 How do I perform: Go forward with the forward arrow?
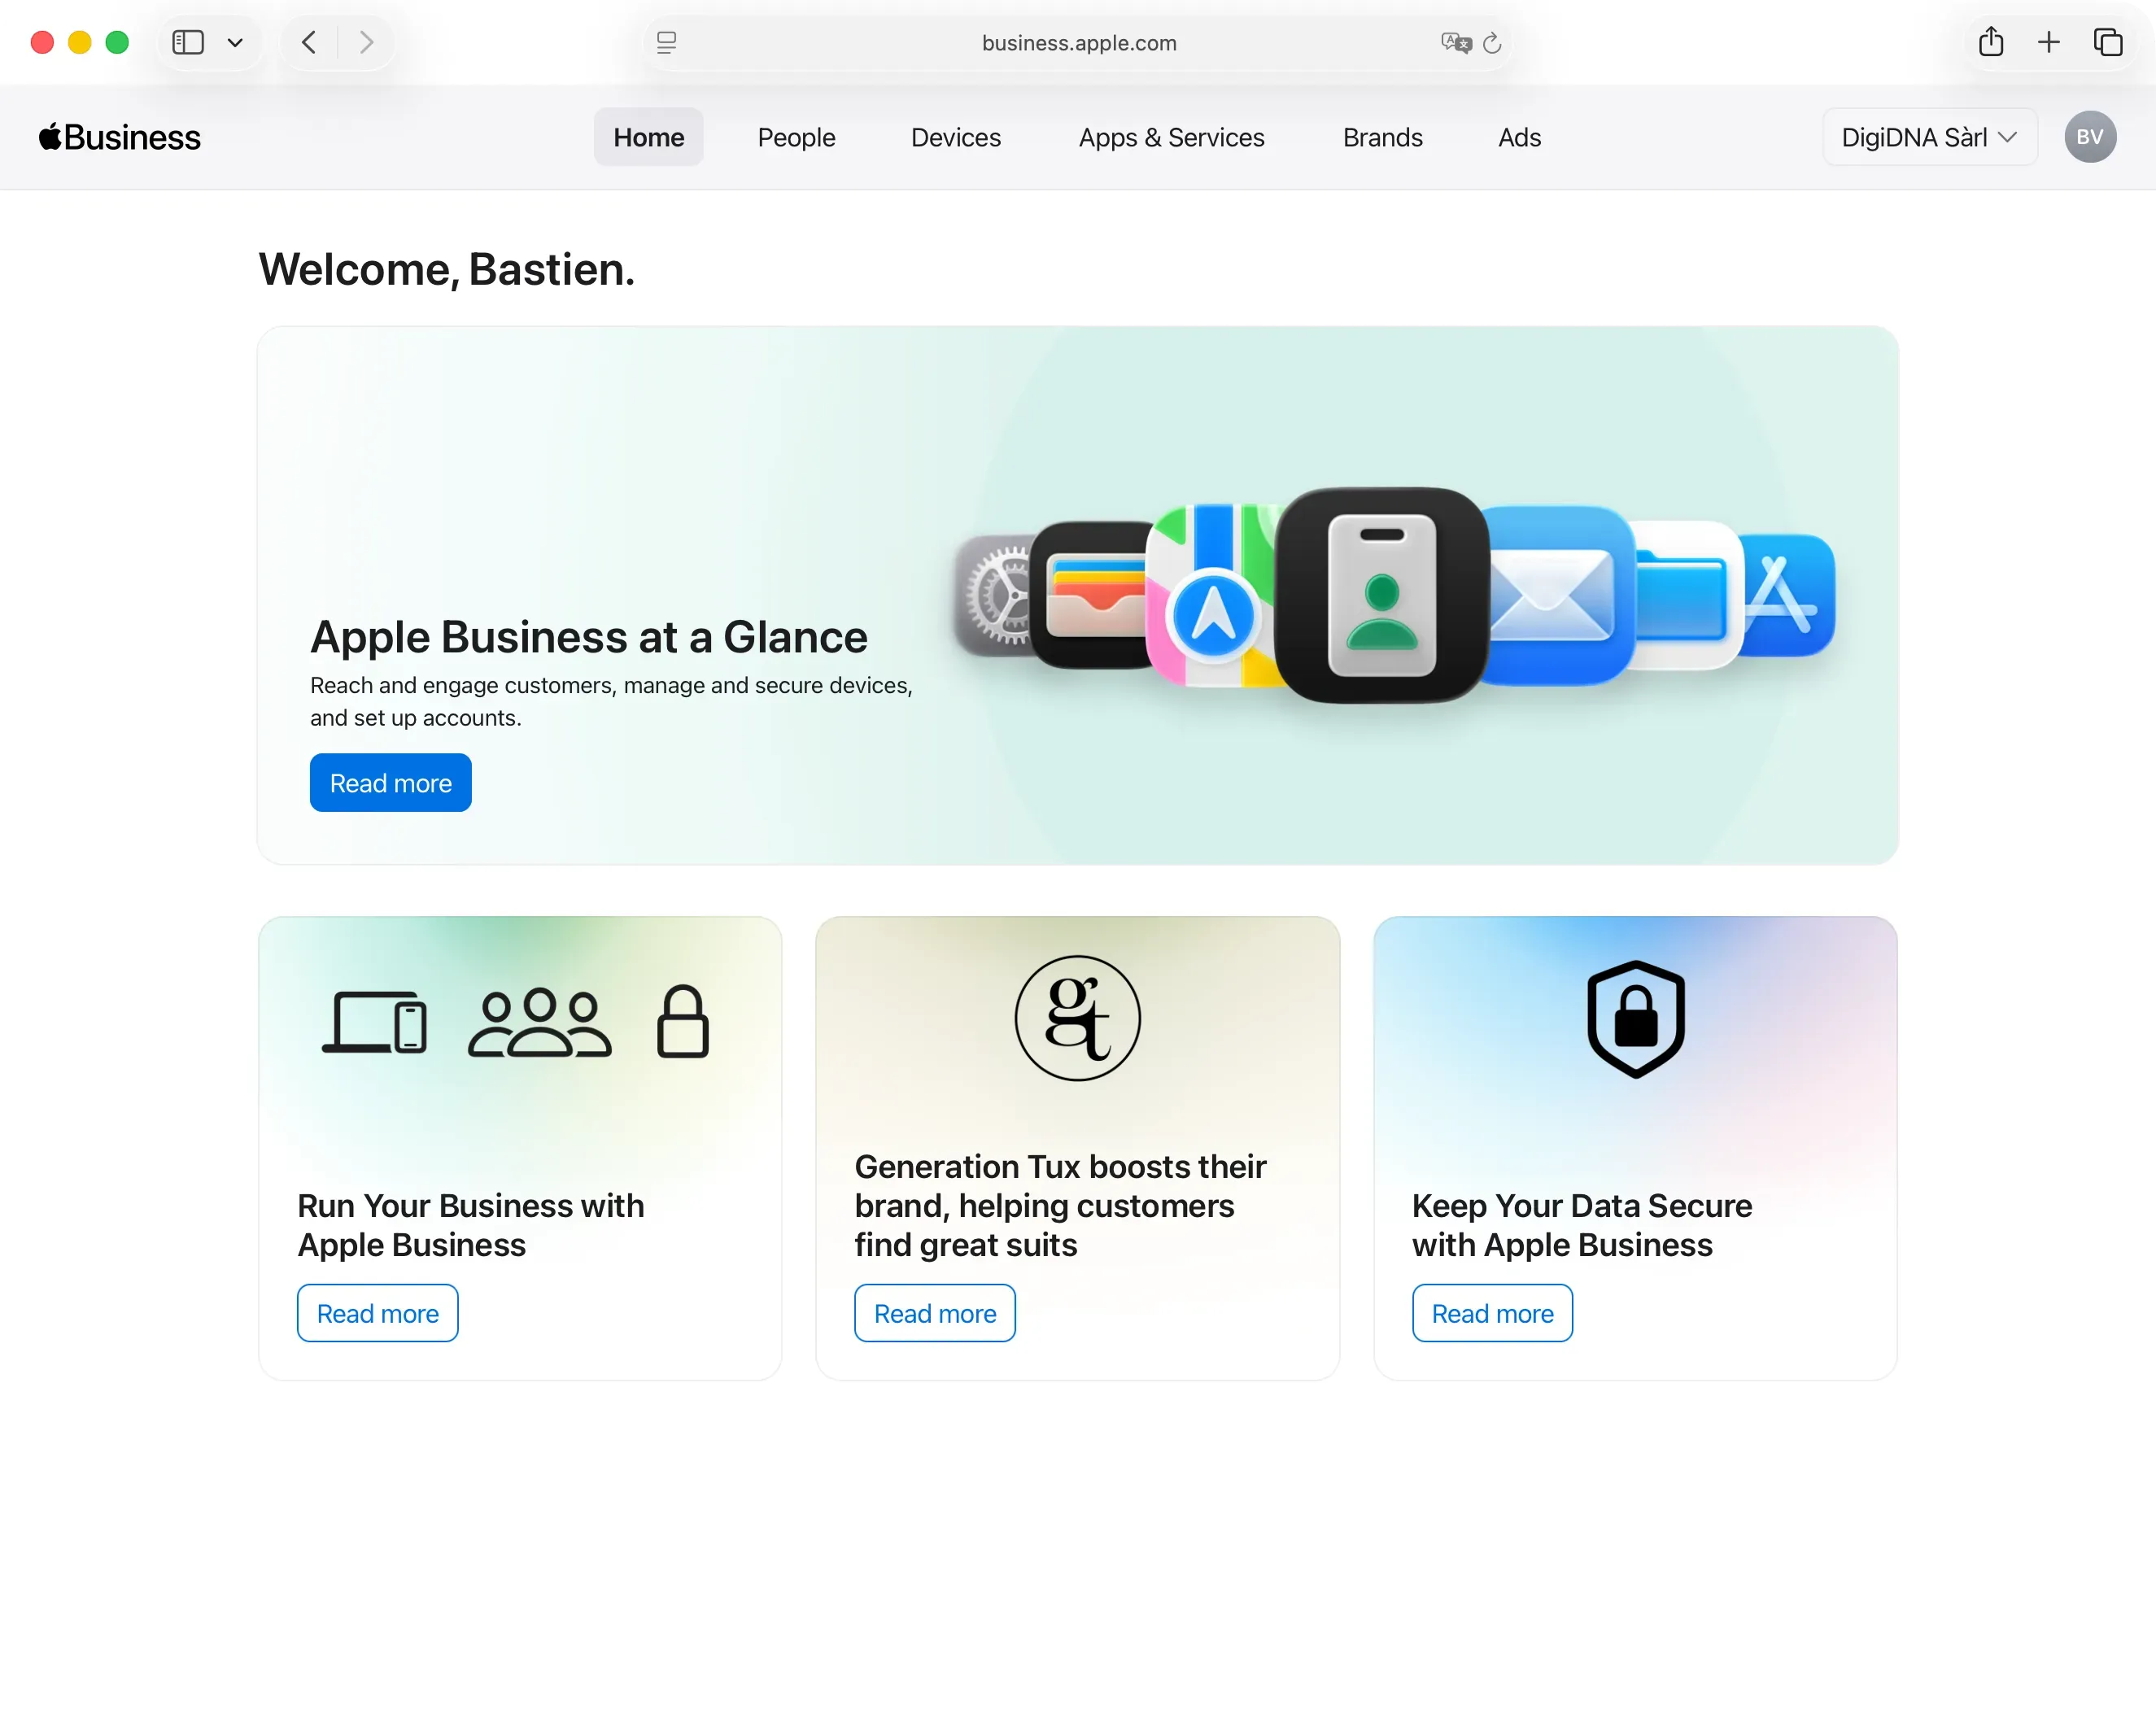[x=366, y=42]
